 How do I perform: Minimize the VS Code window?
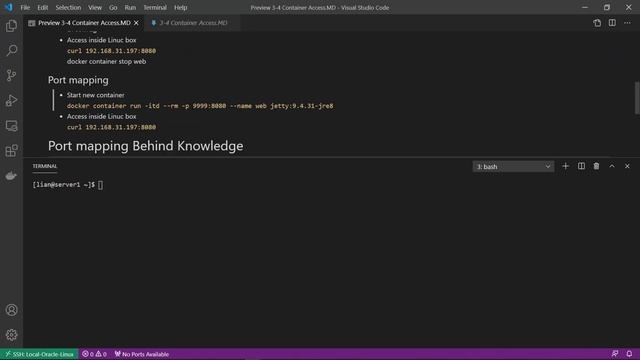585,7
